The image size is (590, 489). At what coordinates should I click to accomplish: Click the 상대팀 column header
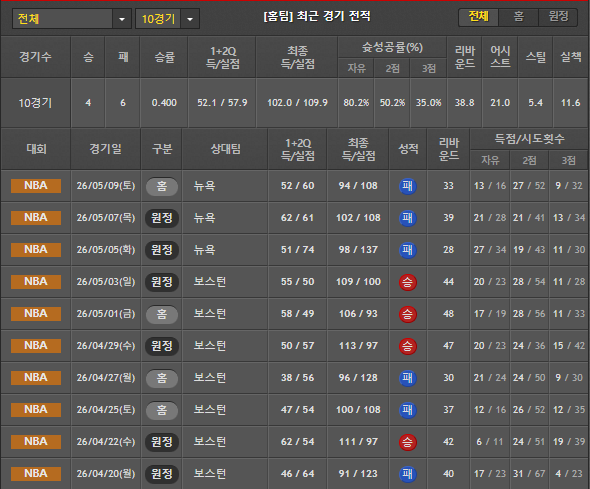[x=225, y=149]
